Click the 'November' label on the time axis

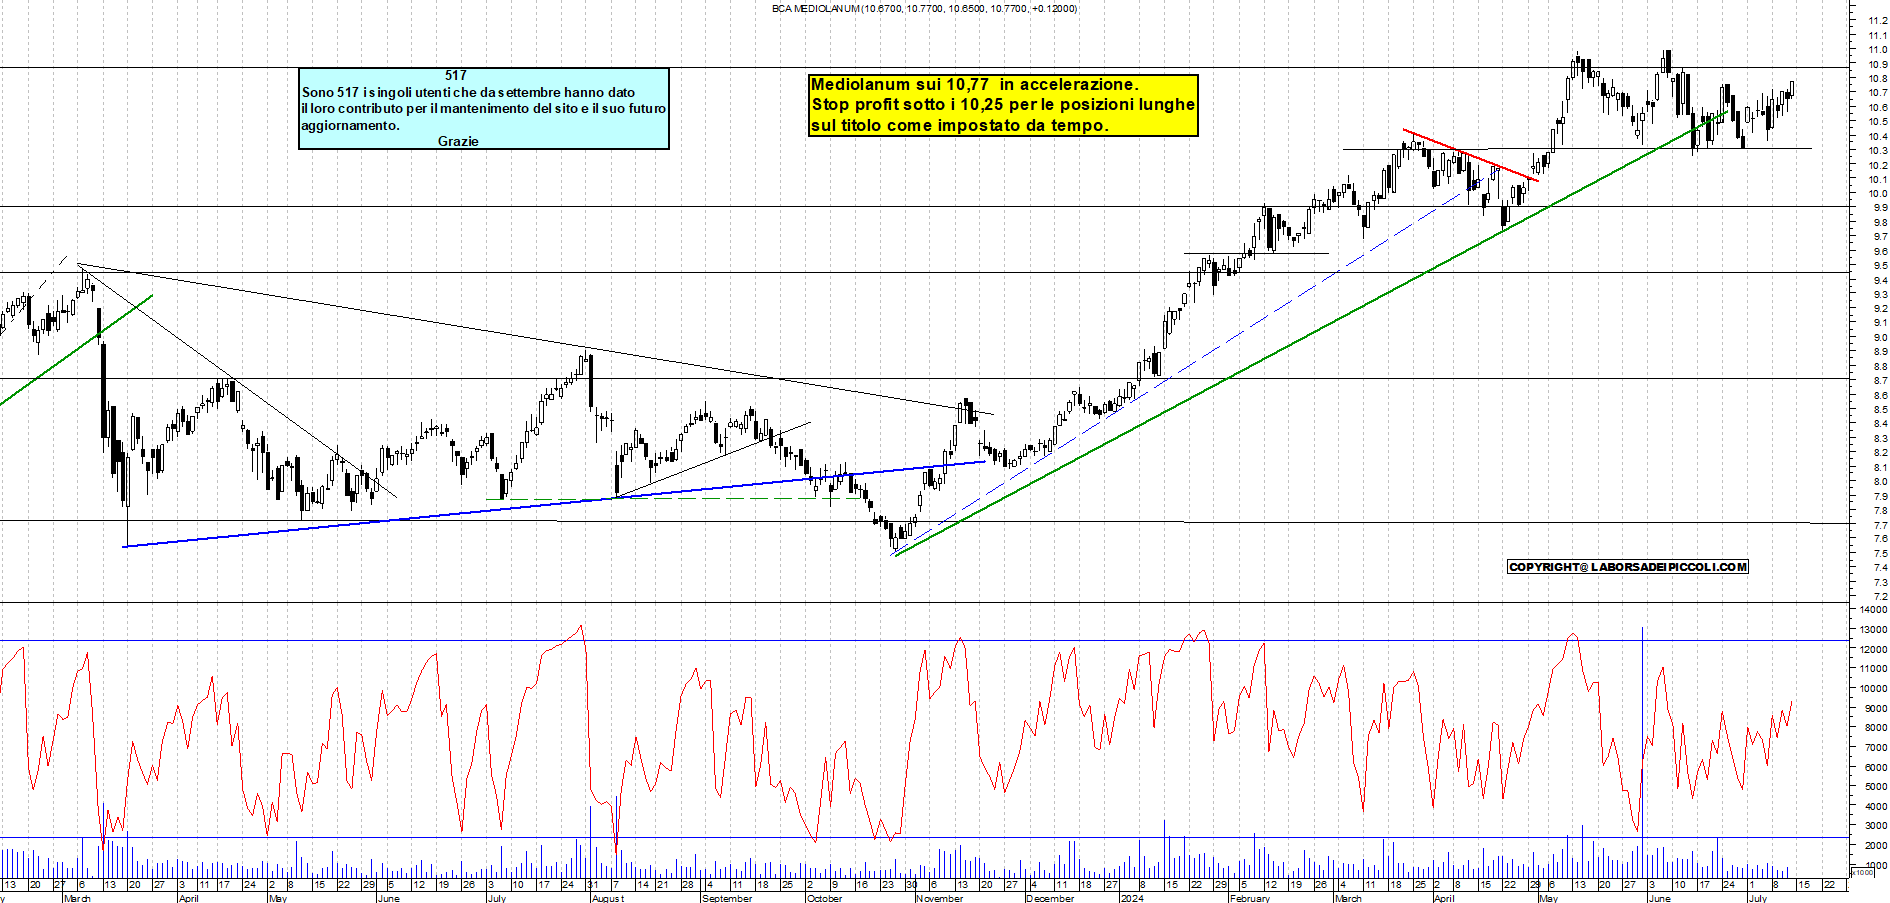point(939,898)
